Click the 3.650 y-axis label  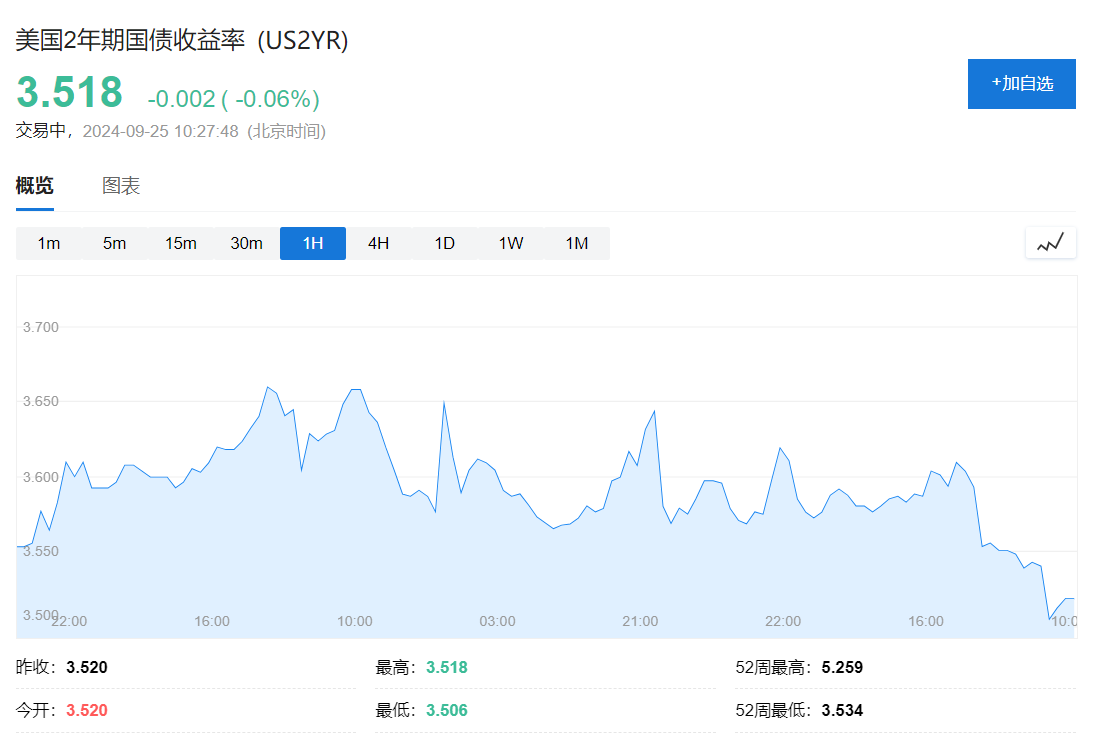click(41, 401)
